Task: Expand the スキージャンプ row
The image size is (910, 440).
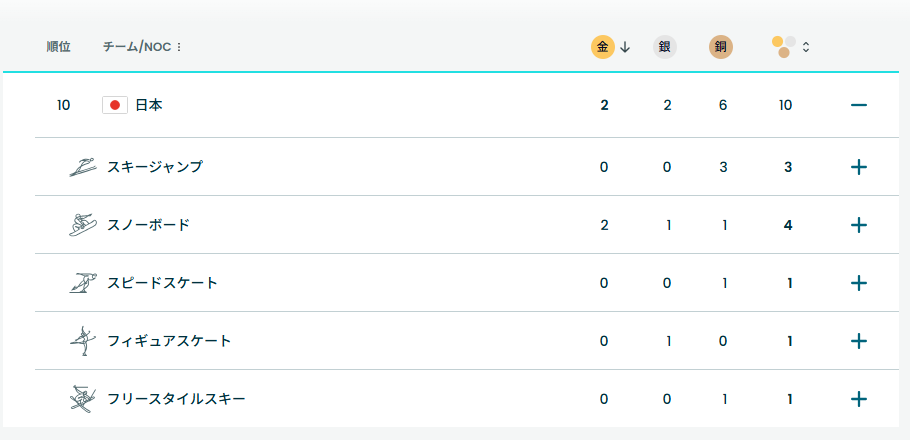Action: [858, 167]
